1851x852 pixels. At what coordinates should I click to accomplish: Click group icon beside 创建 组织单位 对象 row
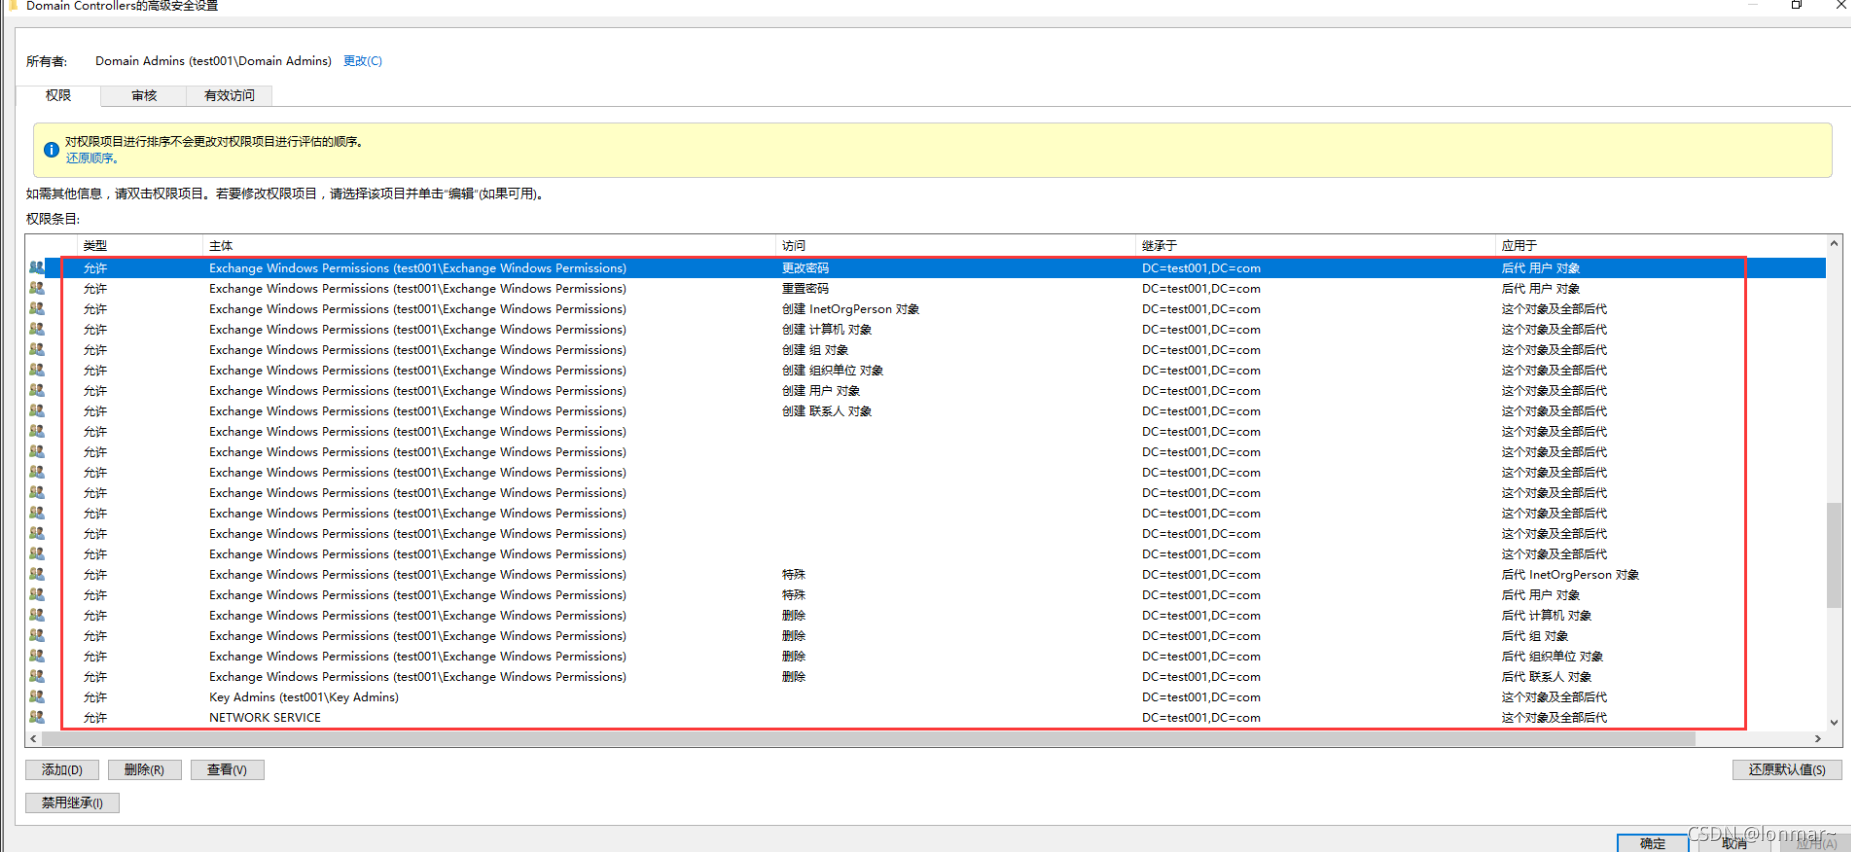pos(37,370)
